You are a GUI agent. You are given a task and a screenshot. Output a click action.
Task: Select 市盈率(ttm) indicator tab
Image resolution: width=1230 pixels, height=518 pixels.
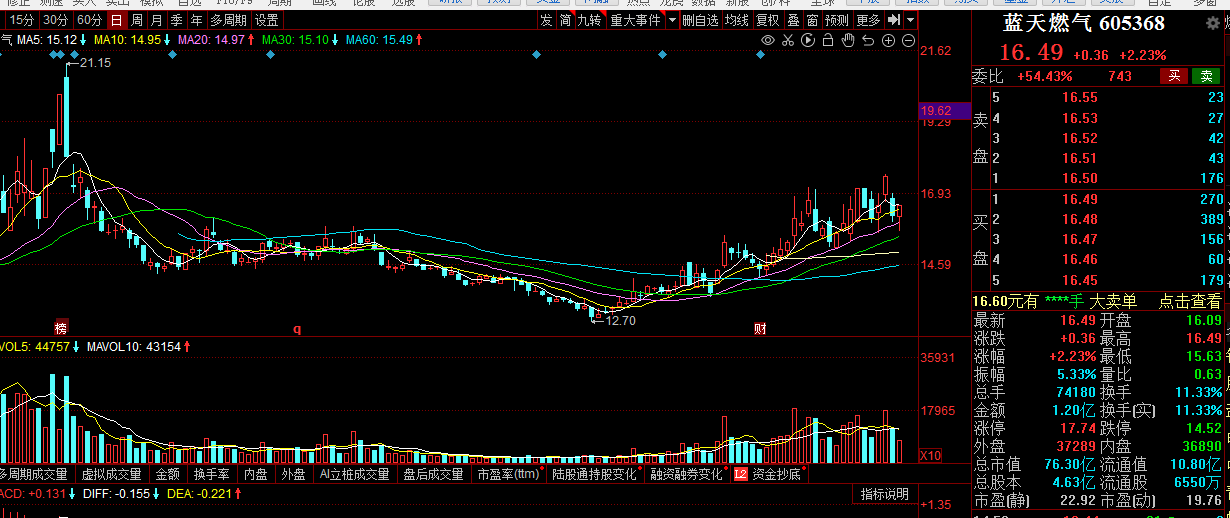point(508,474)
